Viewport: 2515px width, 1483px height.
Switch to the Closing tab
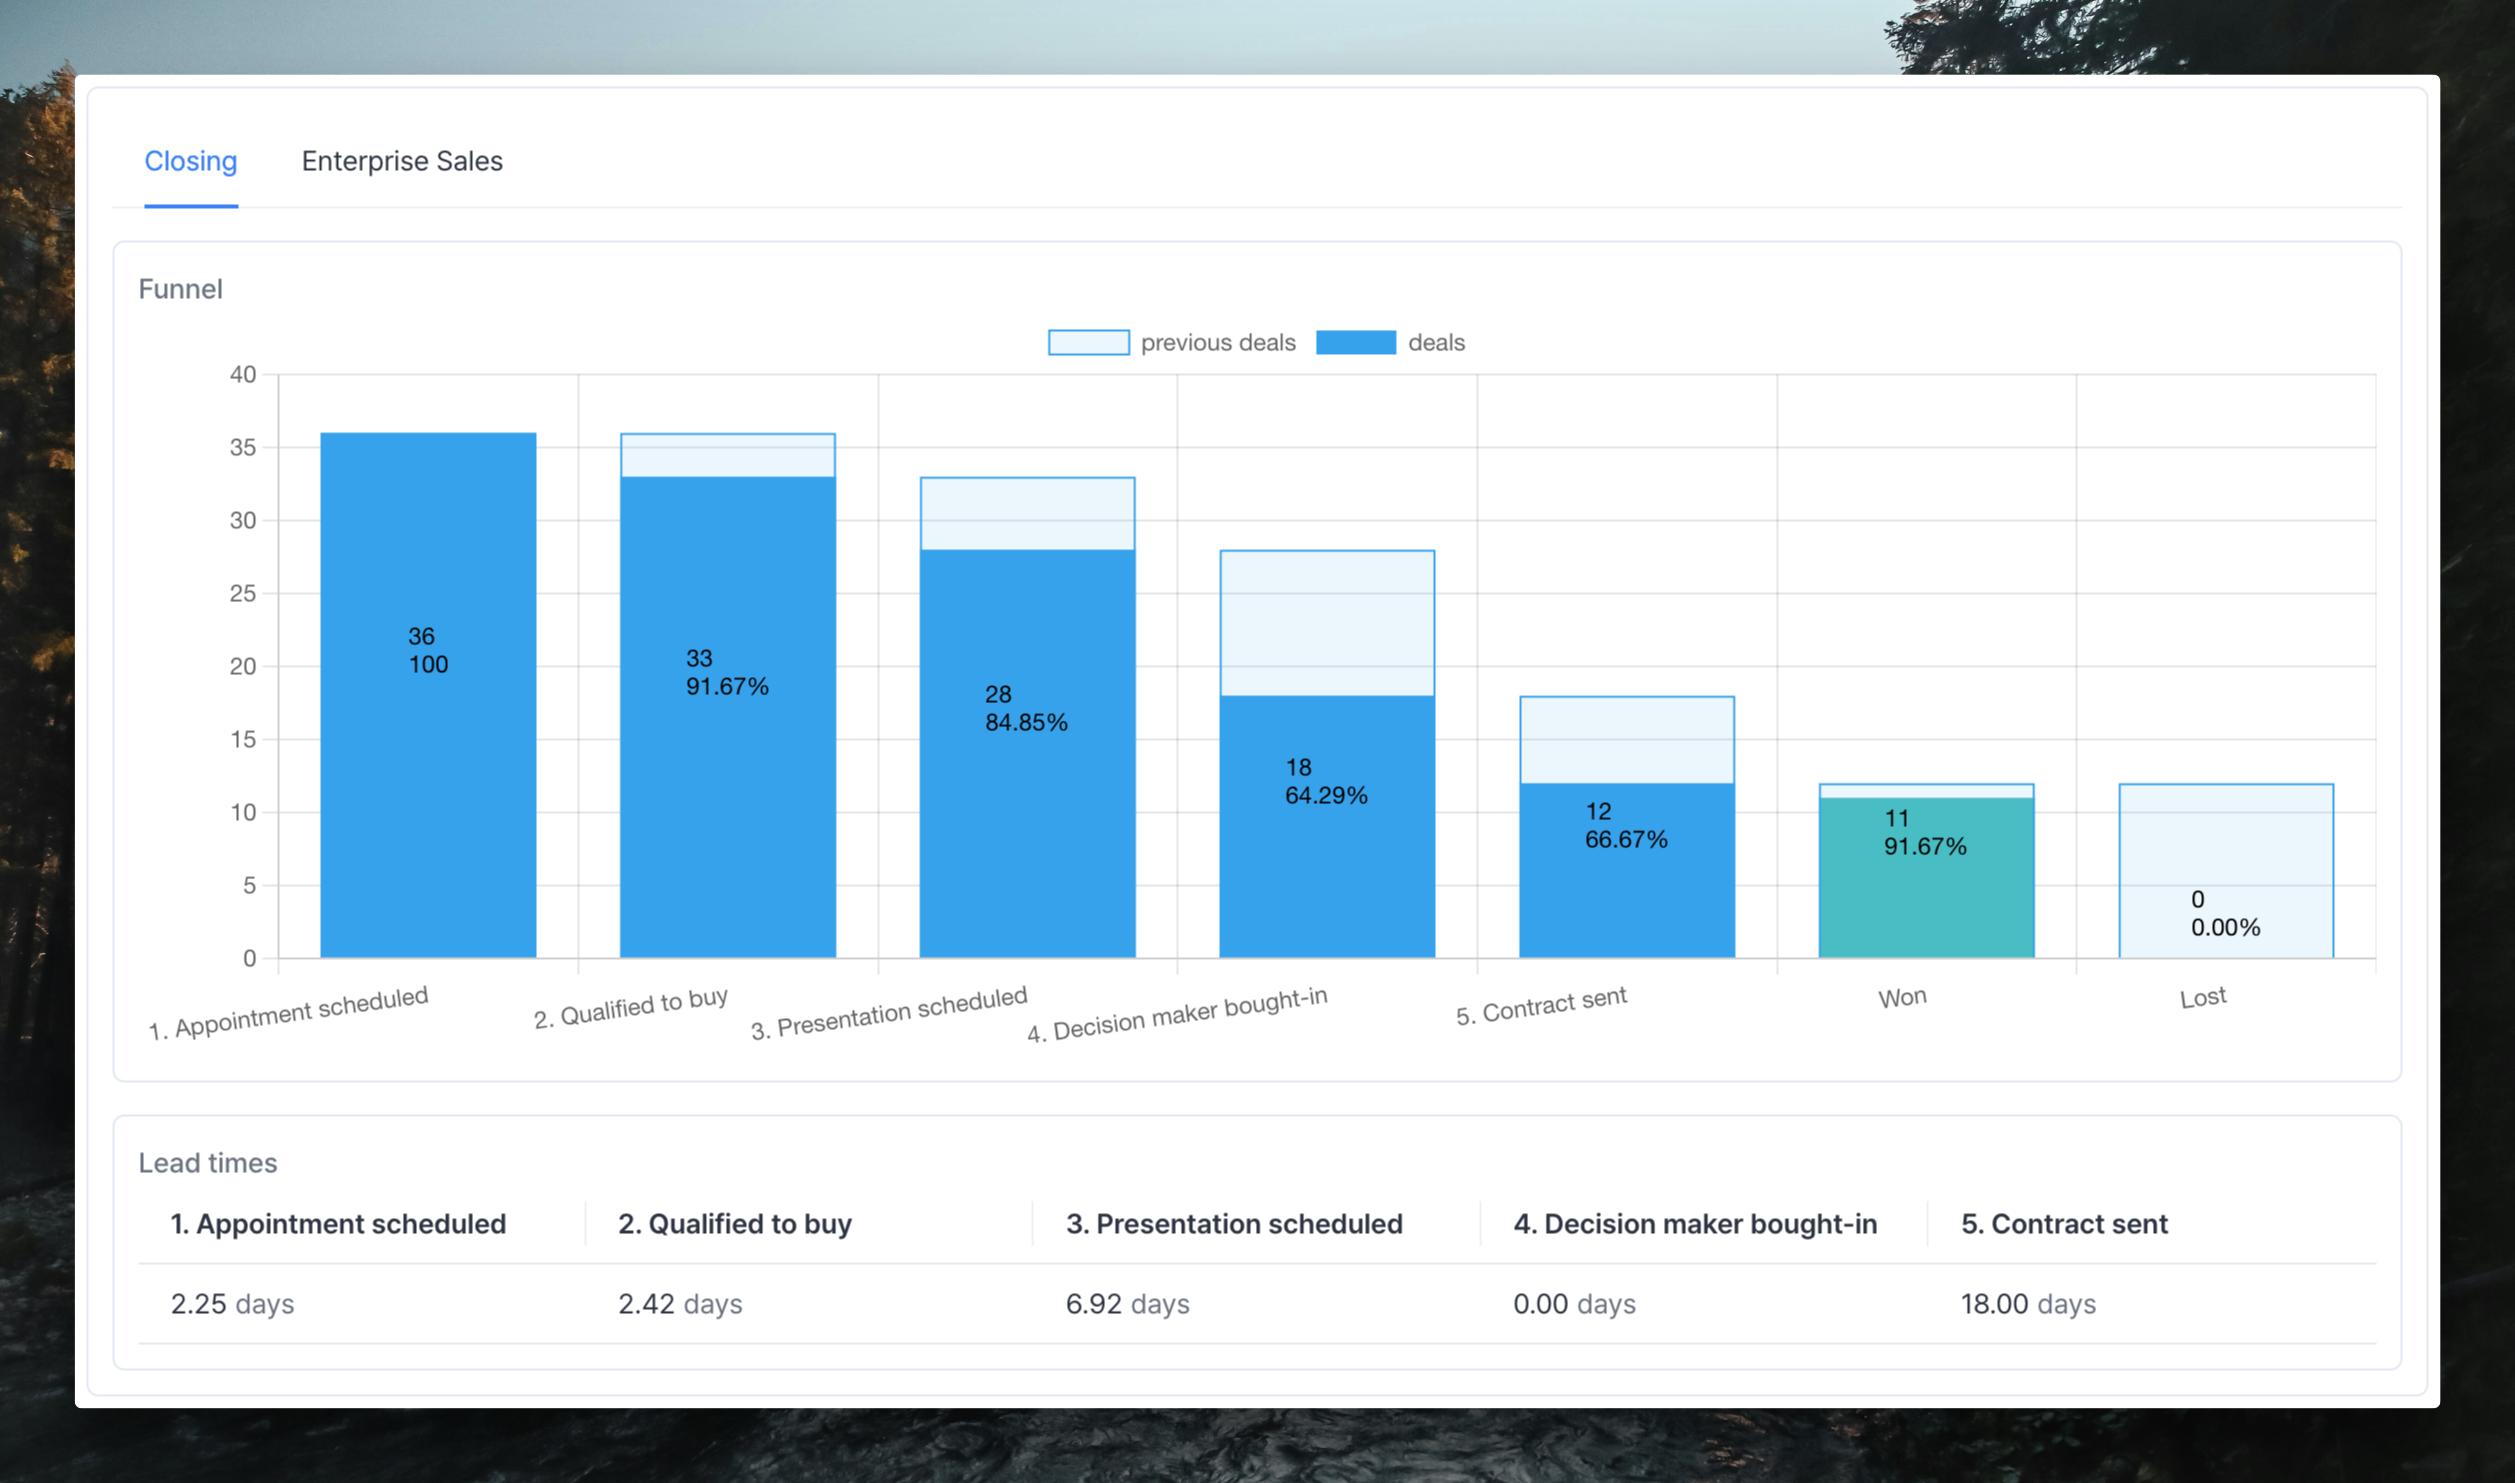[190, 161]
